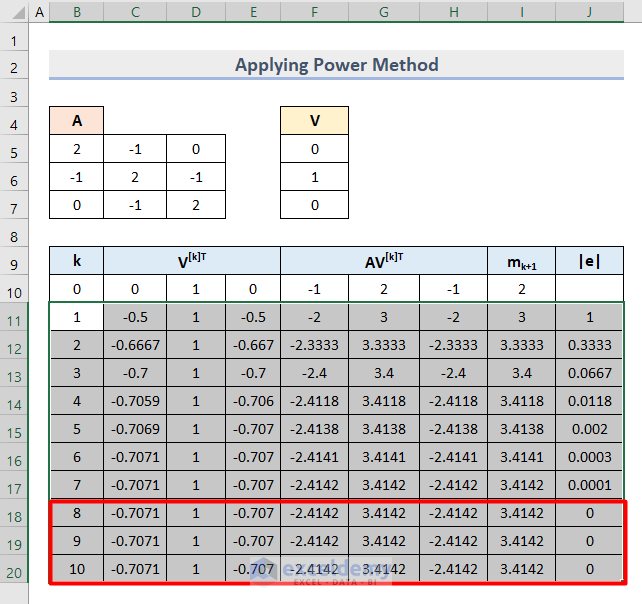
Task: Select row 2 header
Action: 14,67
